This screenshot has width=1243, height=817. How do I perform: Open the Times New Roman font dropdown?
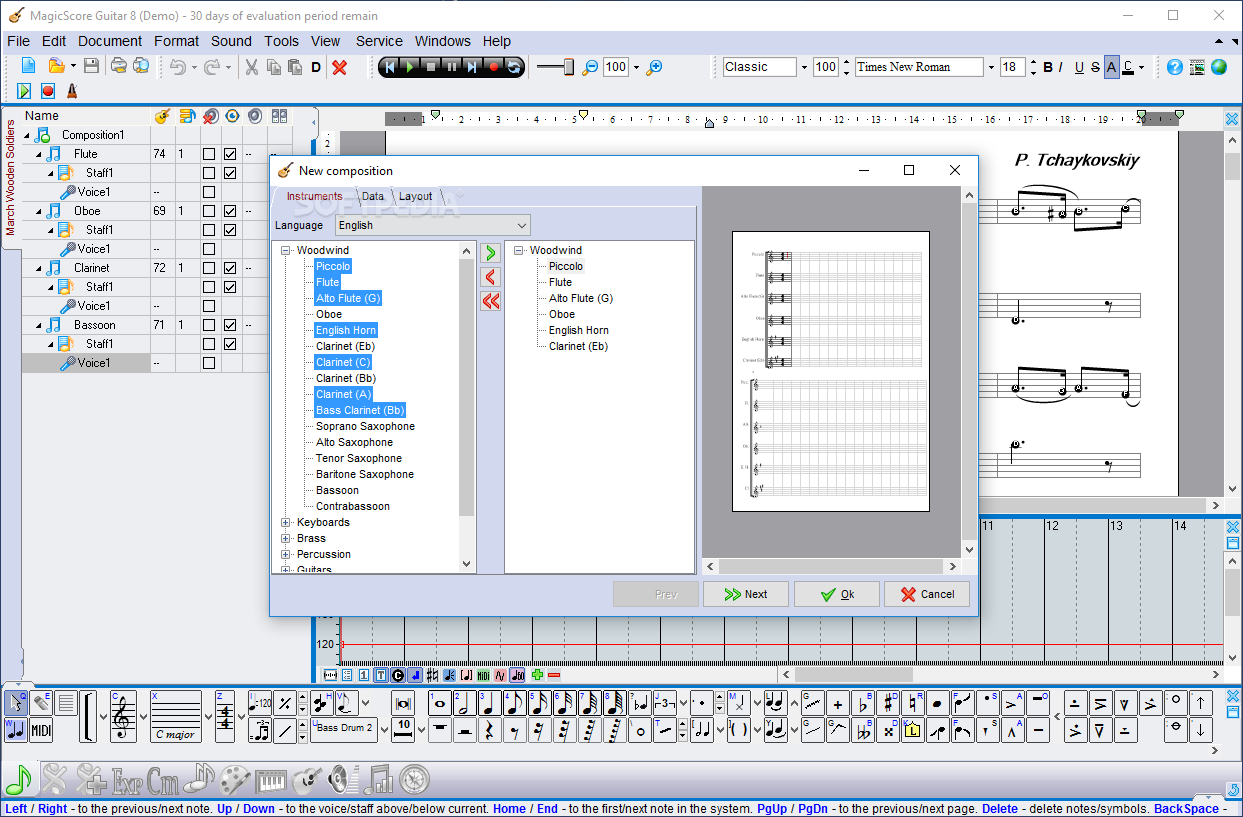click(x=991, y=67)
